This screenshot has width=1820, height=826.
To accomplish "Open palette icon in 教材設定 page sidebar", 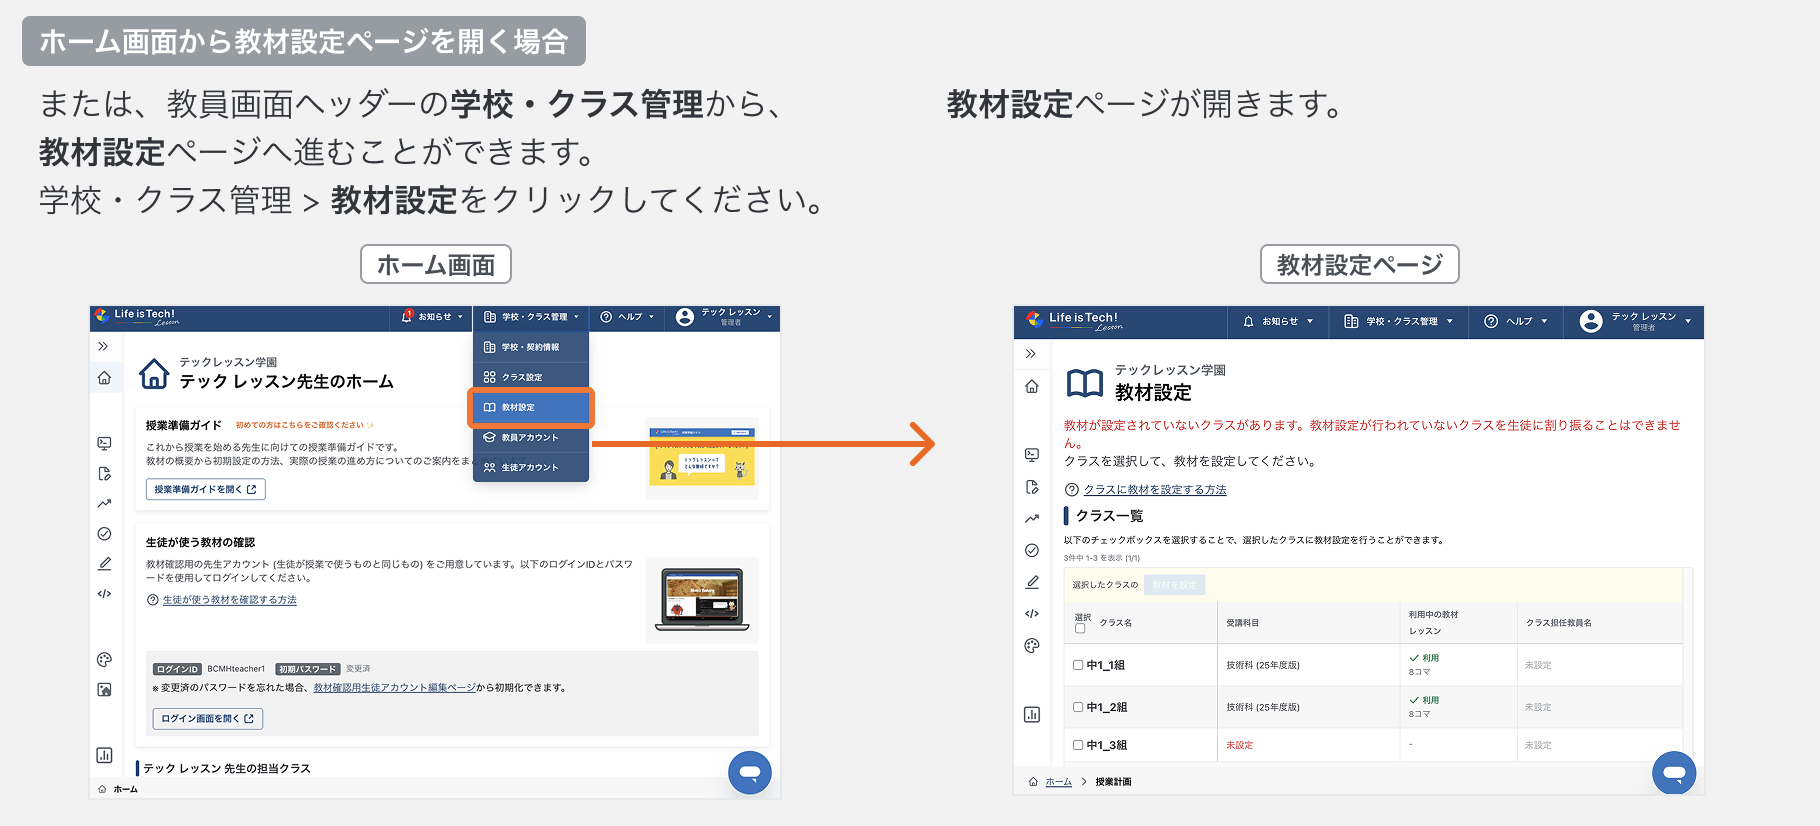I will (x=1032, y=646).
